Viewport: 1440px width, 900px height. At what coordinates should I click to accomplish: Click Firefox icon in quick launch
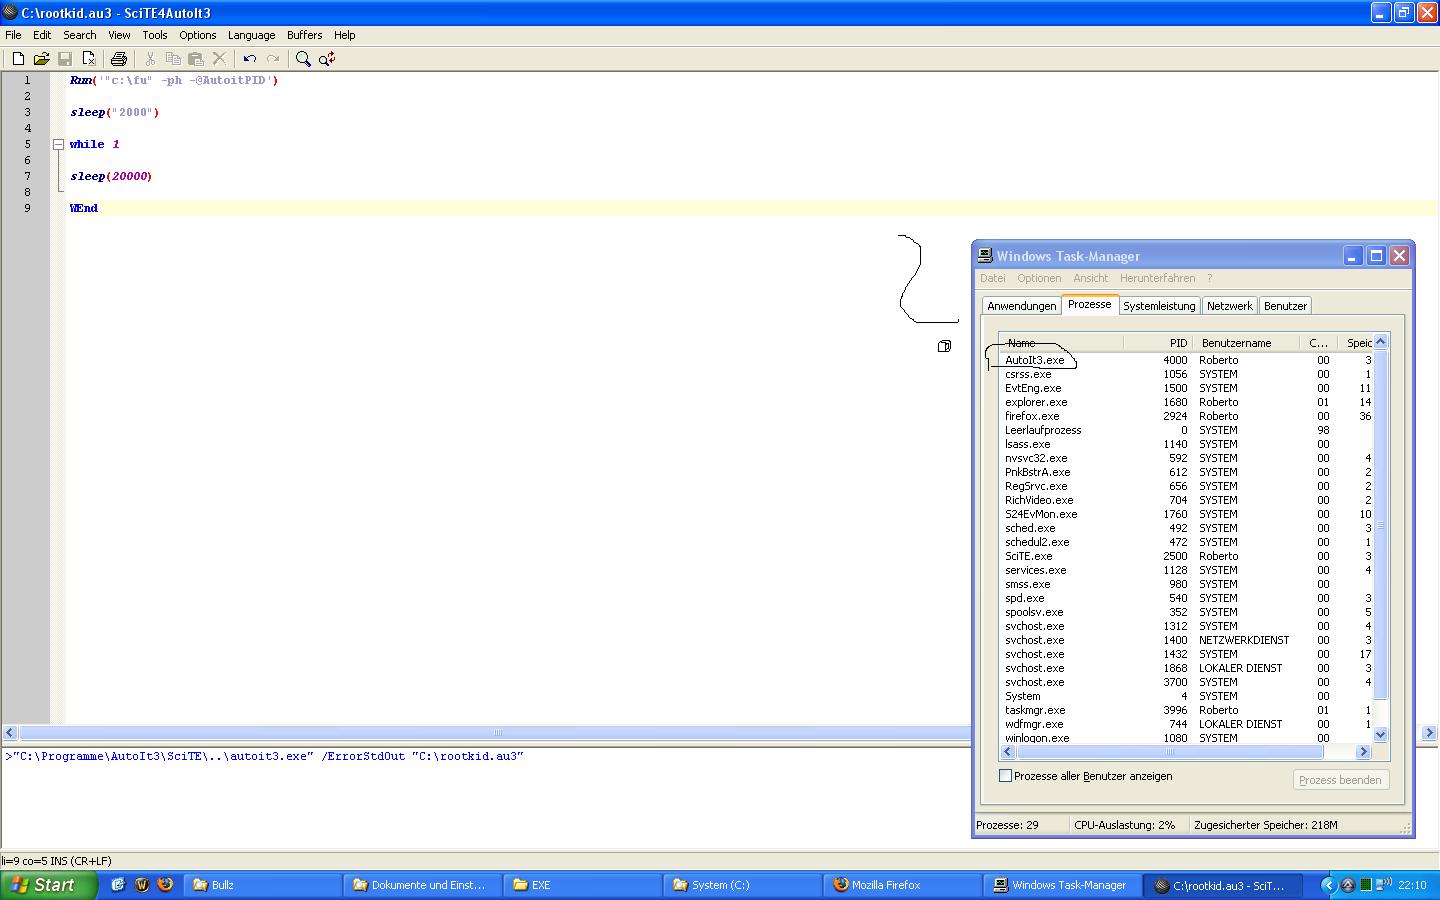(x=165, y=885)
